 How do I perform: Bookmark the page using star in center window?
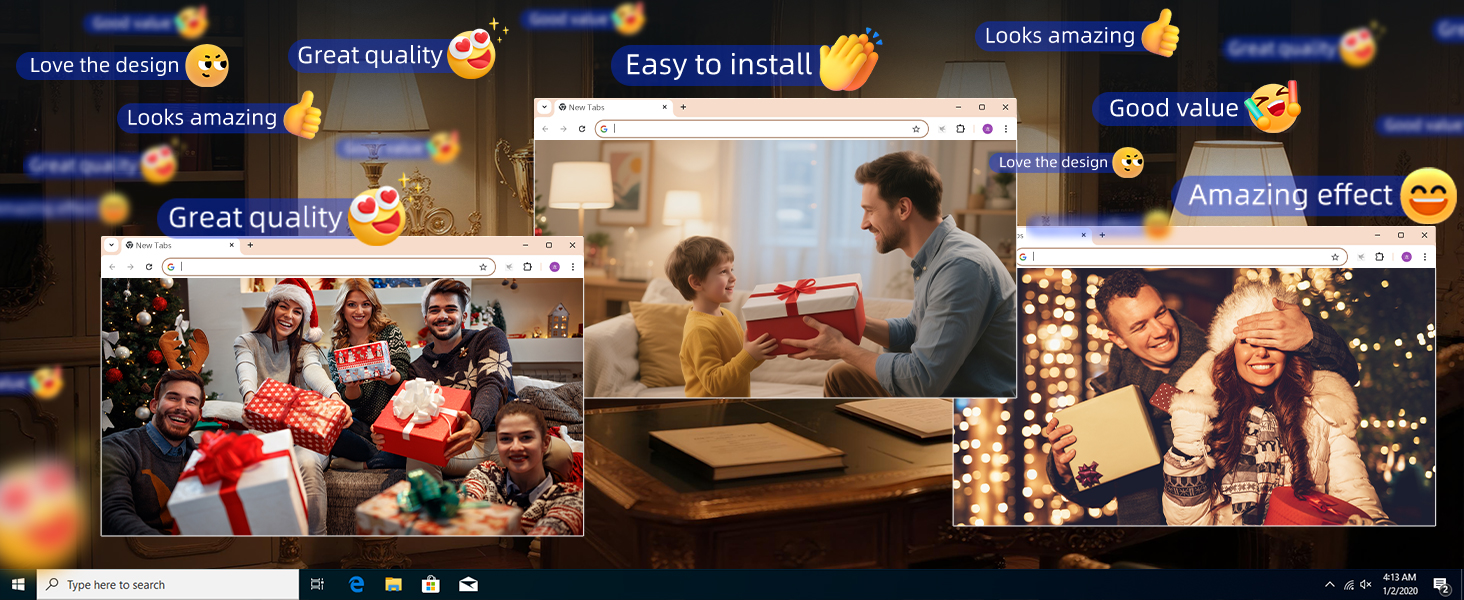(x=915, y=129)
